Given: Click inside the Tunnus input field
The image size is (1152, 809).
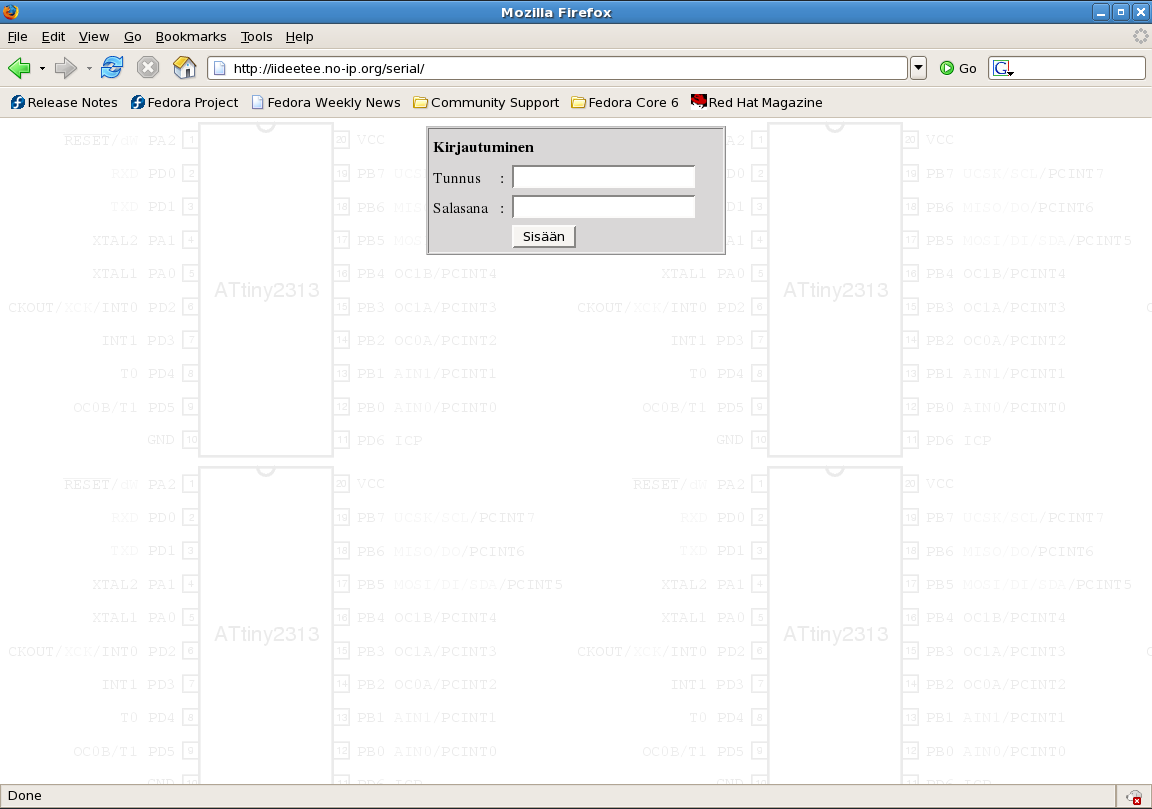Looking at the screenshot, I should pyautogui.click(x=602, y=176).
